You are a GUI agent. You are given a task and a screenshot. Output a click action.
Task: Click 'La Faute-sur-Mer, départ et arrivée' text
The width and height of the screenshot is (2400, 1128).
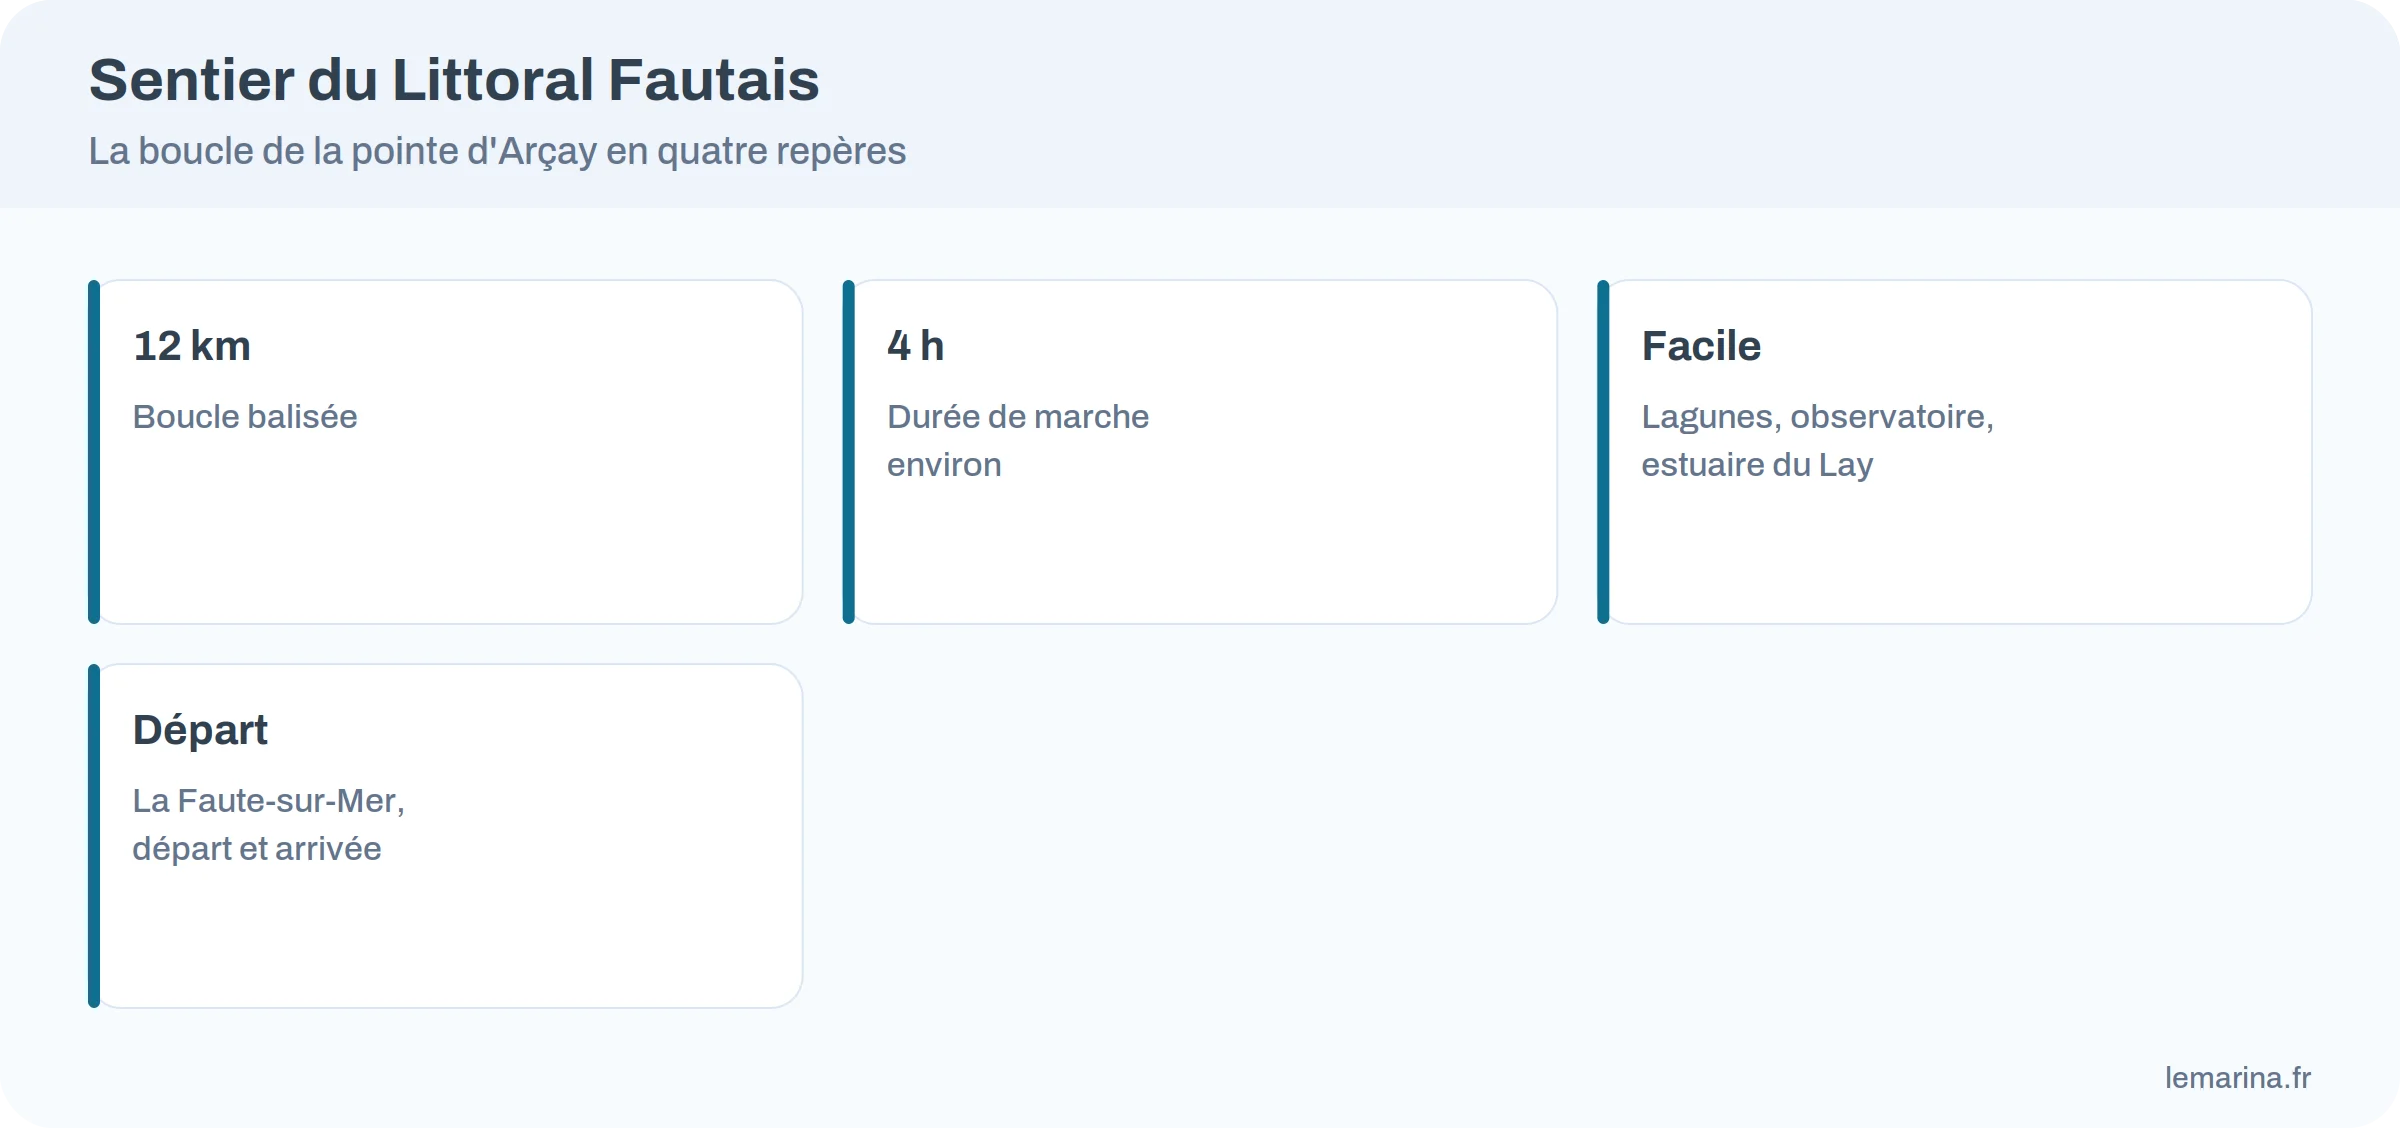(x=269, y=824)
